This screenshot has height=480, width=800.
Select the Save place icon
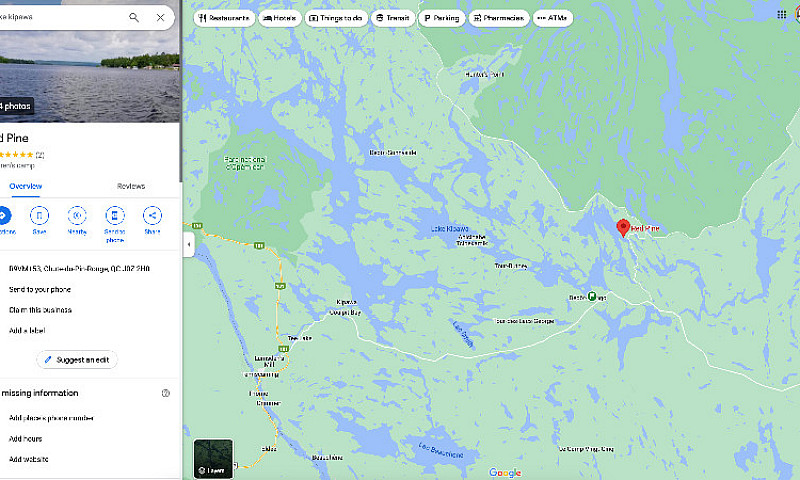click(x=39, y=215)
